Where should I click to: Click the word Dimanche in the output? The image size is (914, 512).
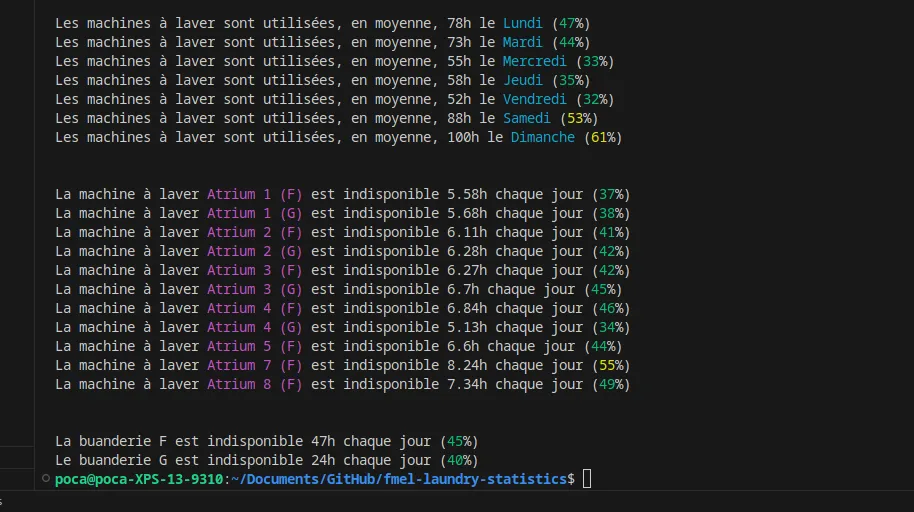coord(543,137)
